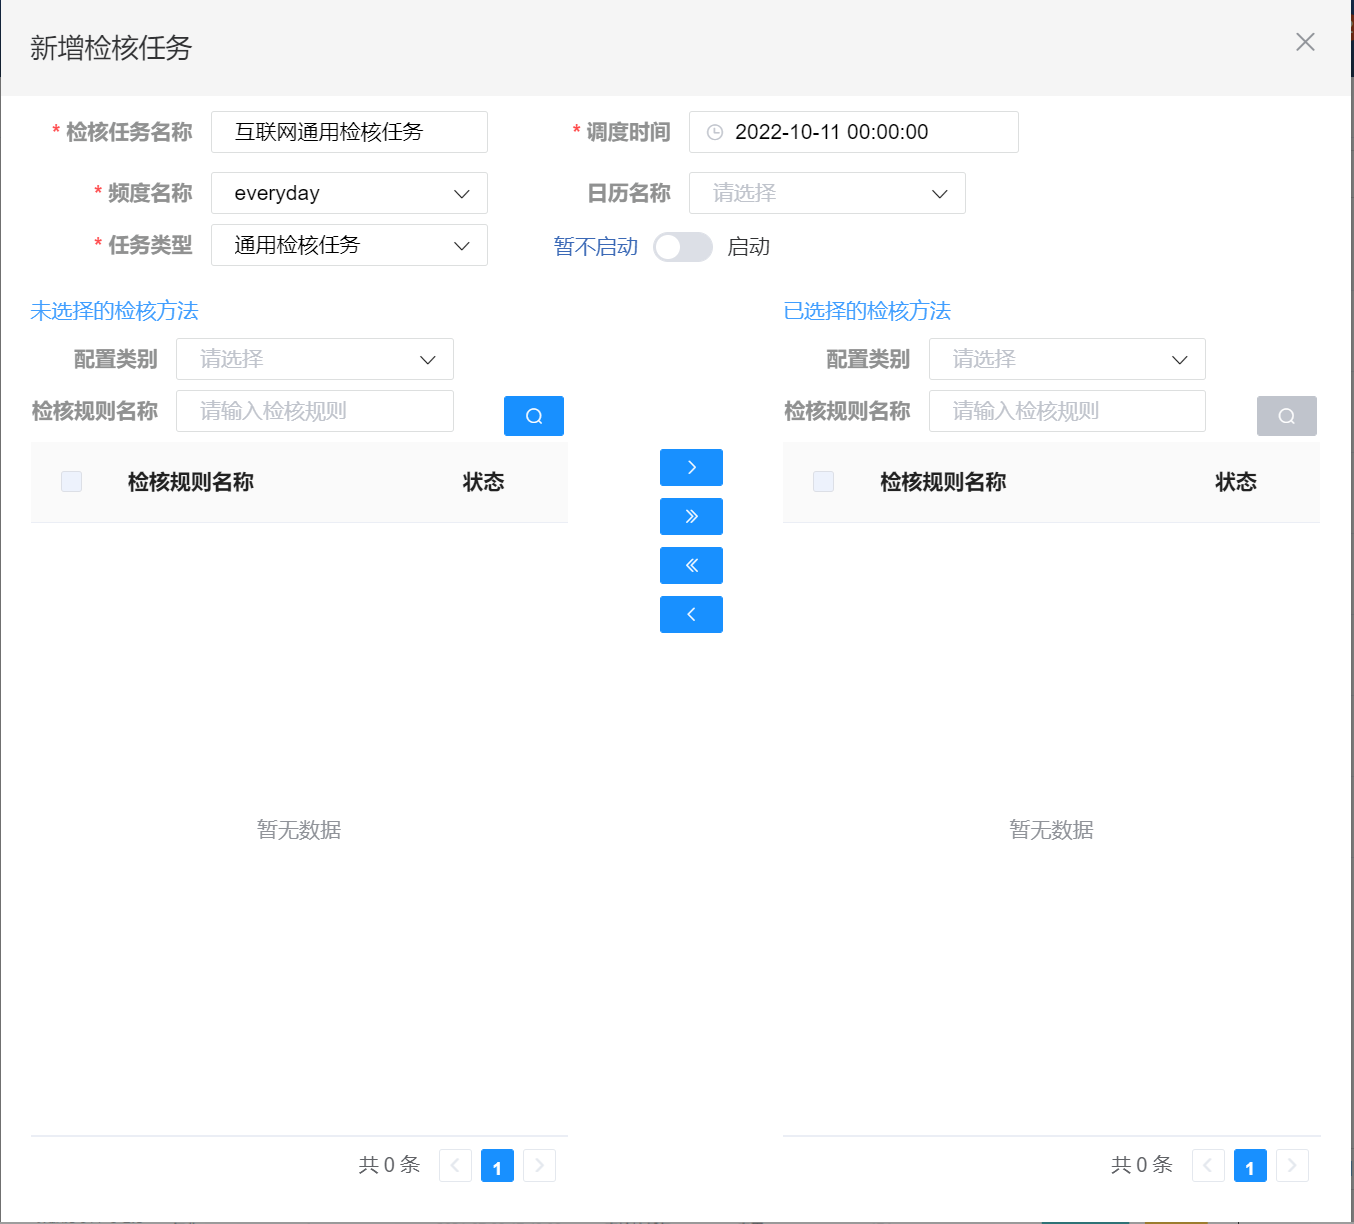Screen dimensions: 1354x1224
Task: Move all rules right with double arrow
Action: [x=691, y=516]
